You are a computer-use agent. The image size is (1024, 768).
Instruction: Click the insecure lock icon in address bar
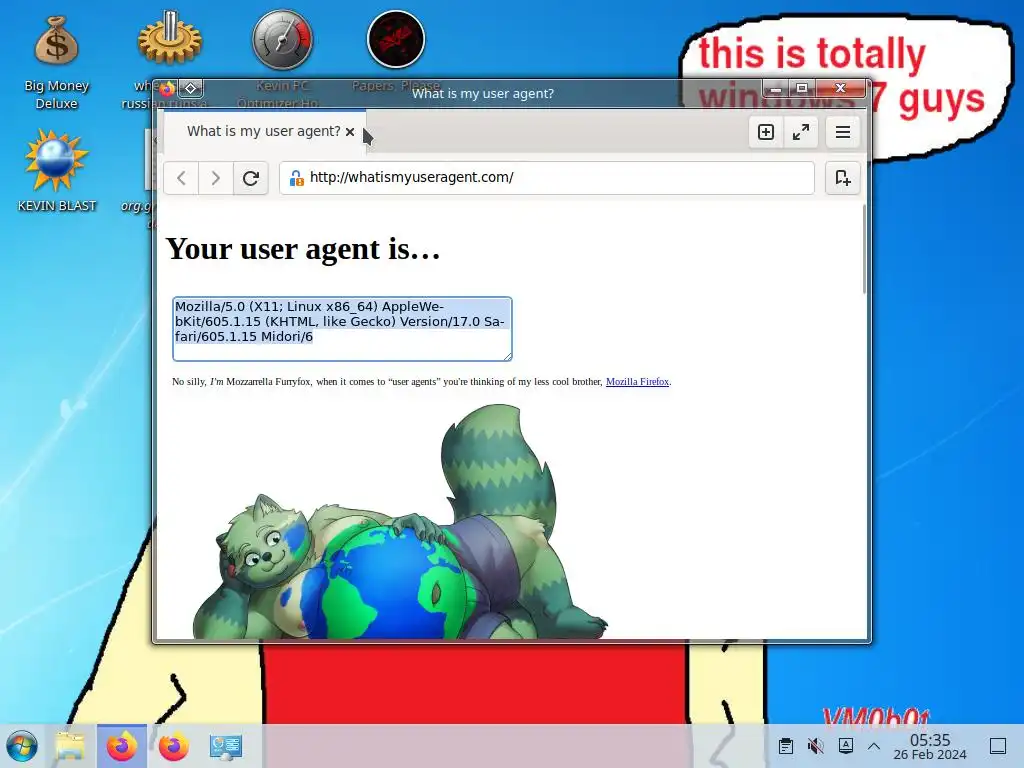pos(296,178)
